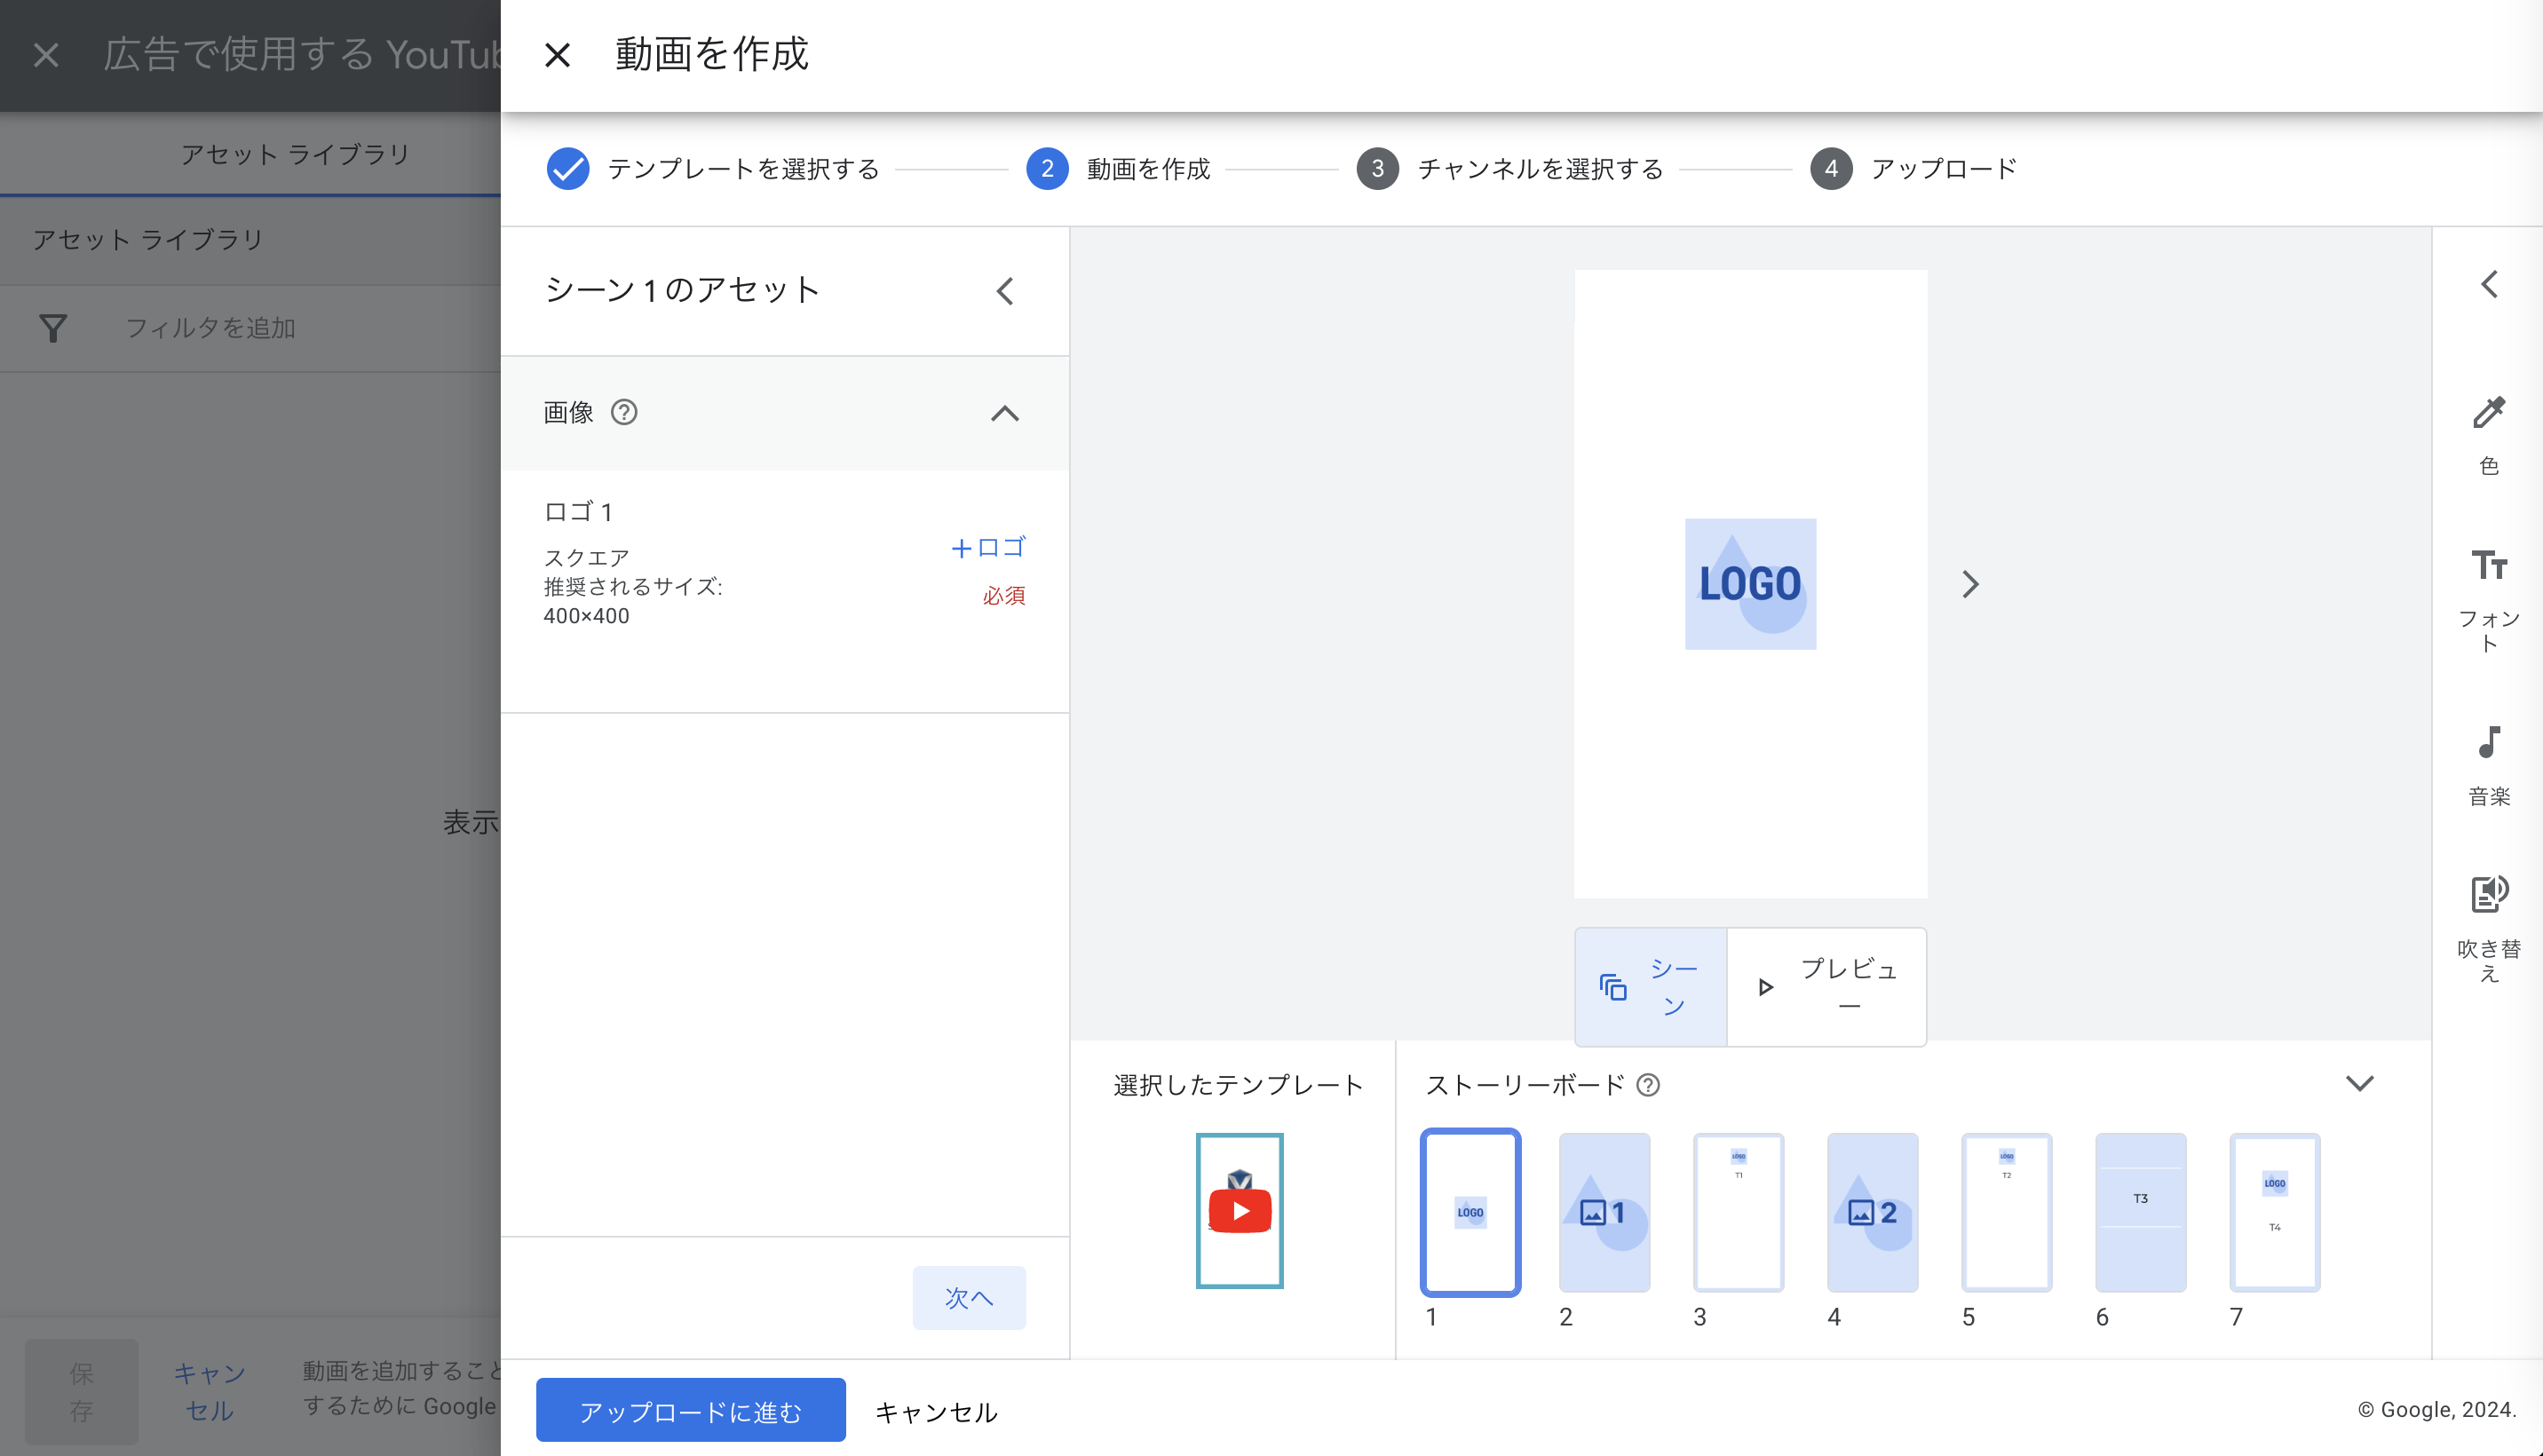Go to next scene with right arrow

click(1970, 584)
